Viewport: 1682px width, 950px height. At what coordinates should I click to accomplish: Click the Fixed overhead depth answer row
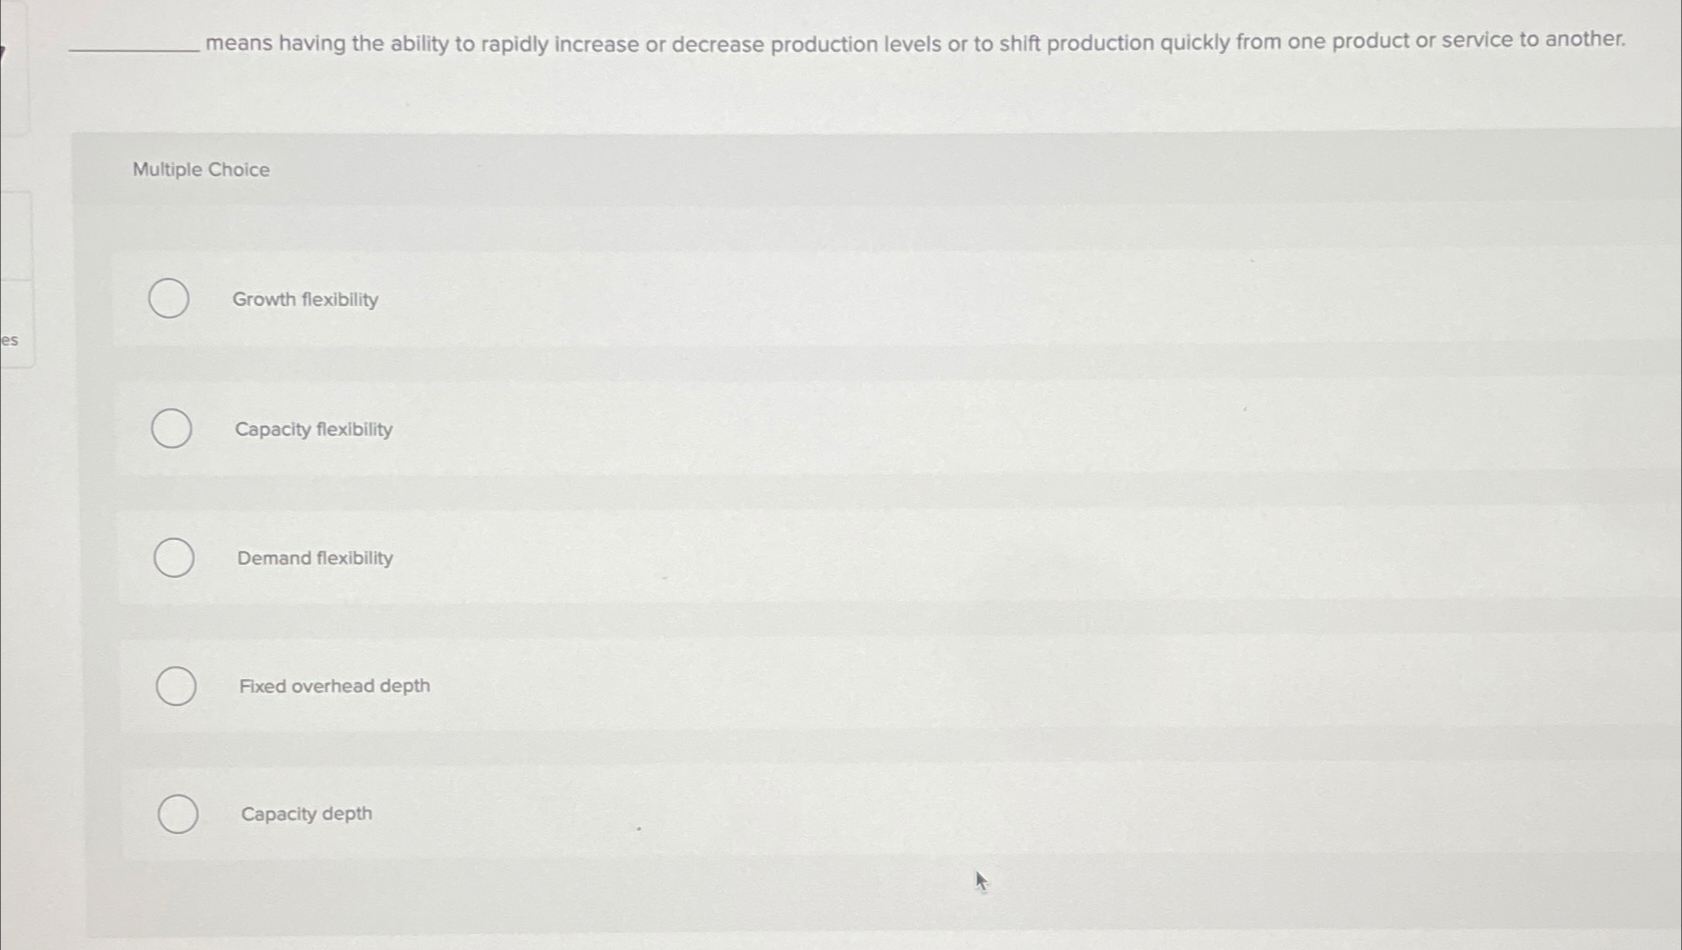coord(800,685)
